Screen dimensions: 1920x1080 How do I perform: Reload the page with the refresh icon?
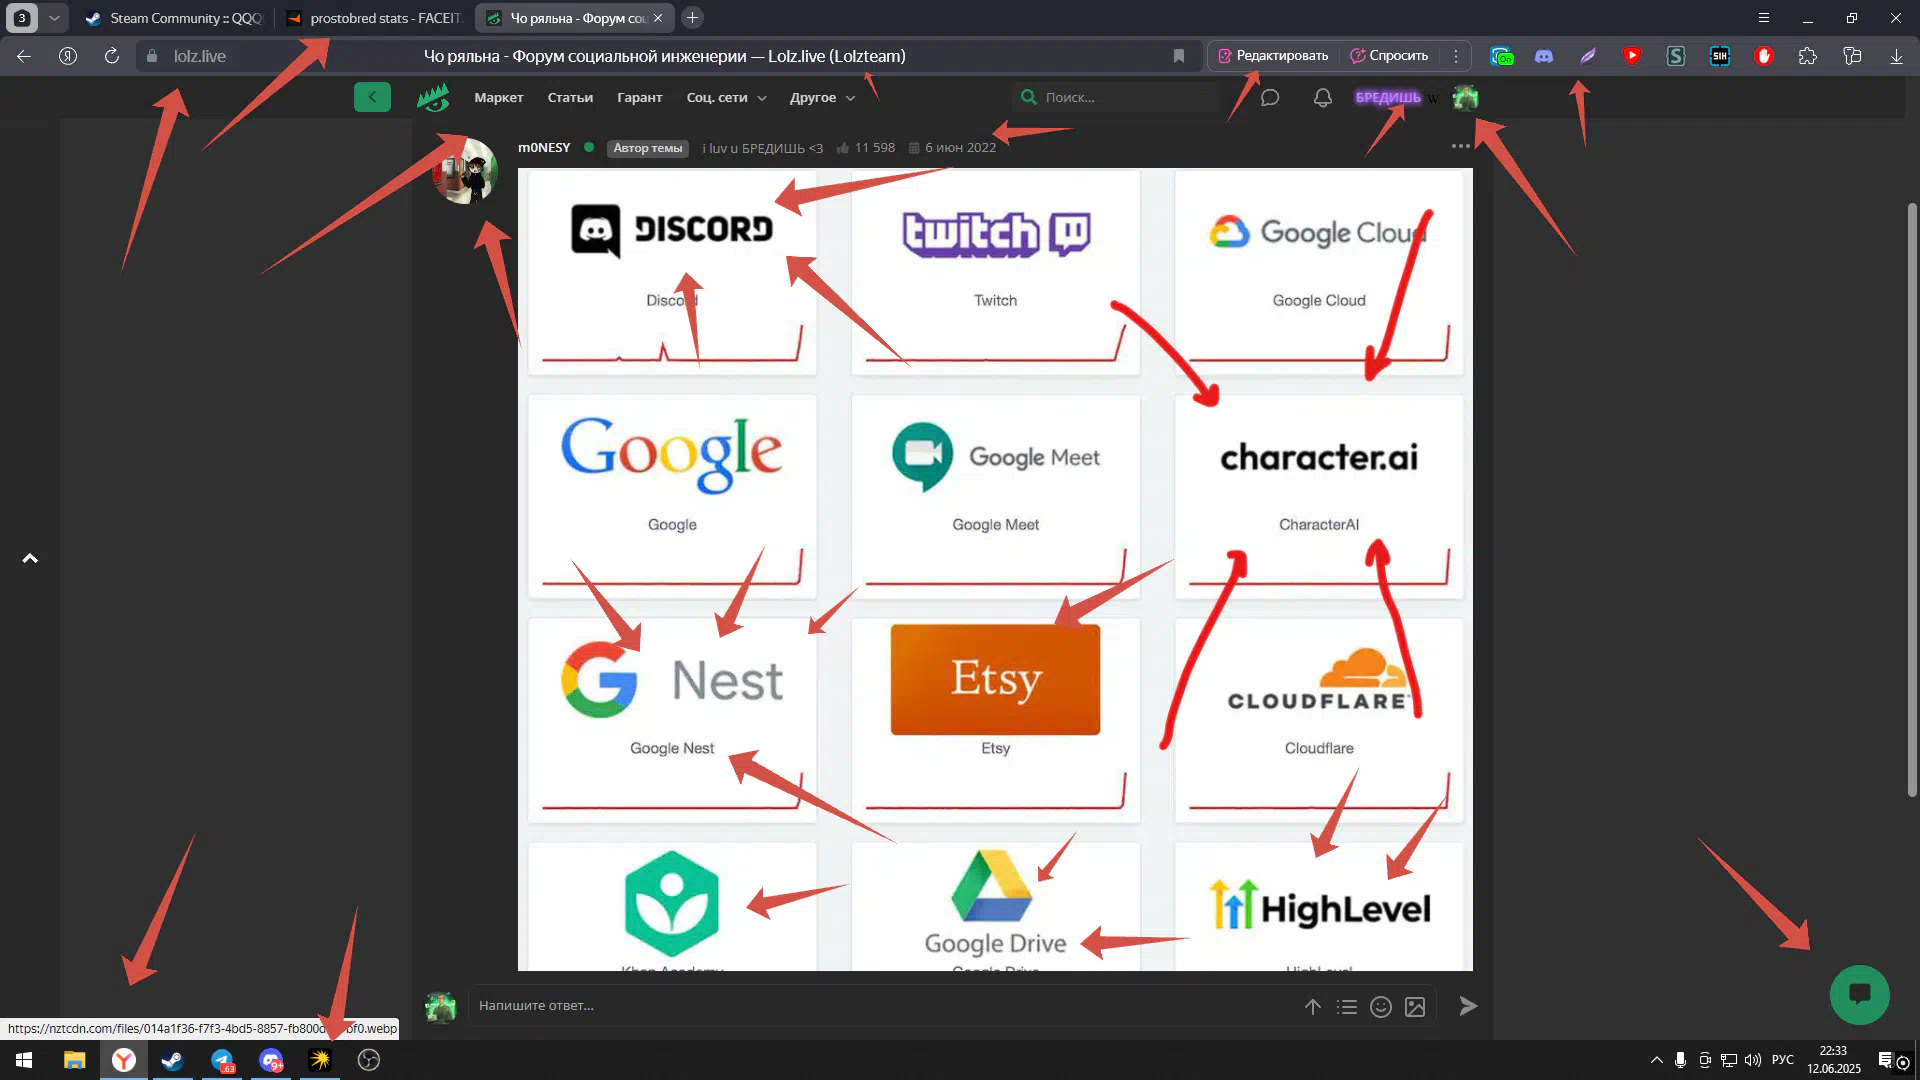(112, 56)
